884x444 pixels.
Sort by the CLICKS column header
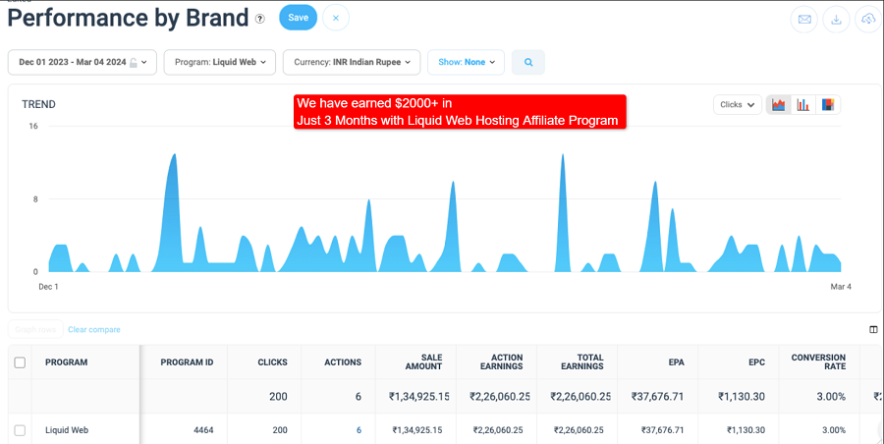point(272,362)
